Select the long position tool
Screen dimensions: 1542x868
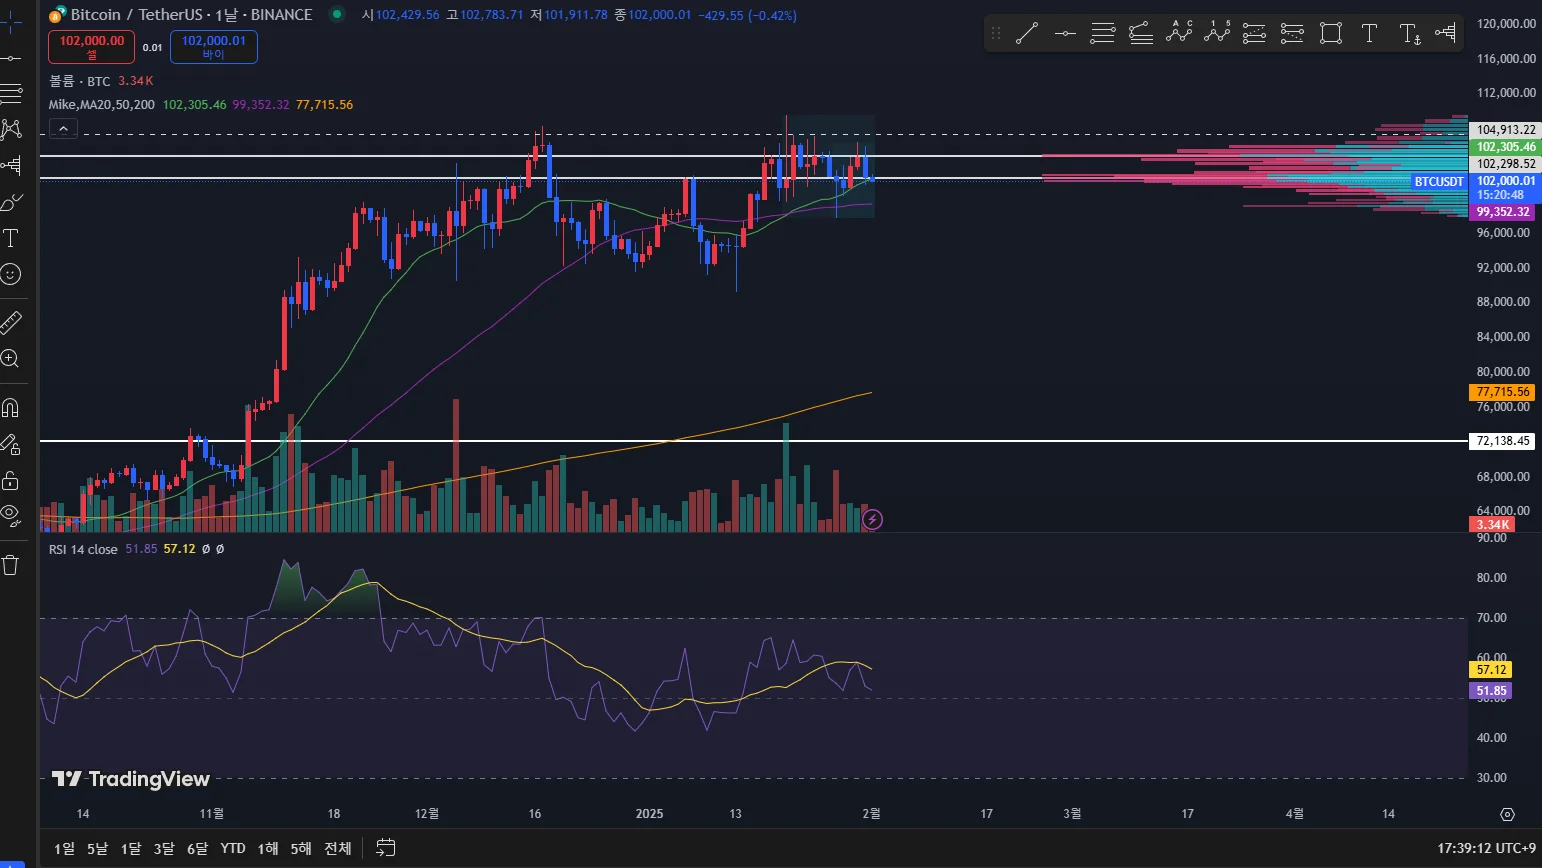click(x=1255, y=34)
